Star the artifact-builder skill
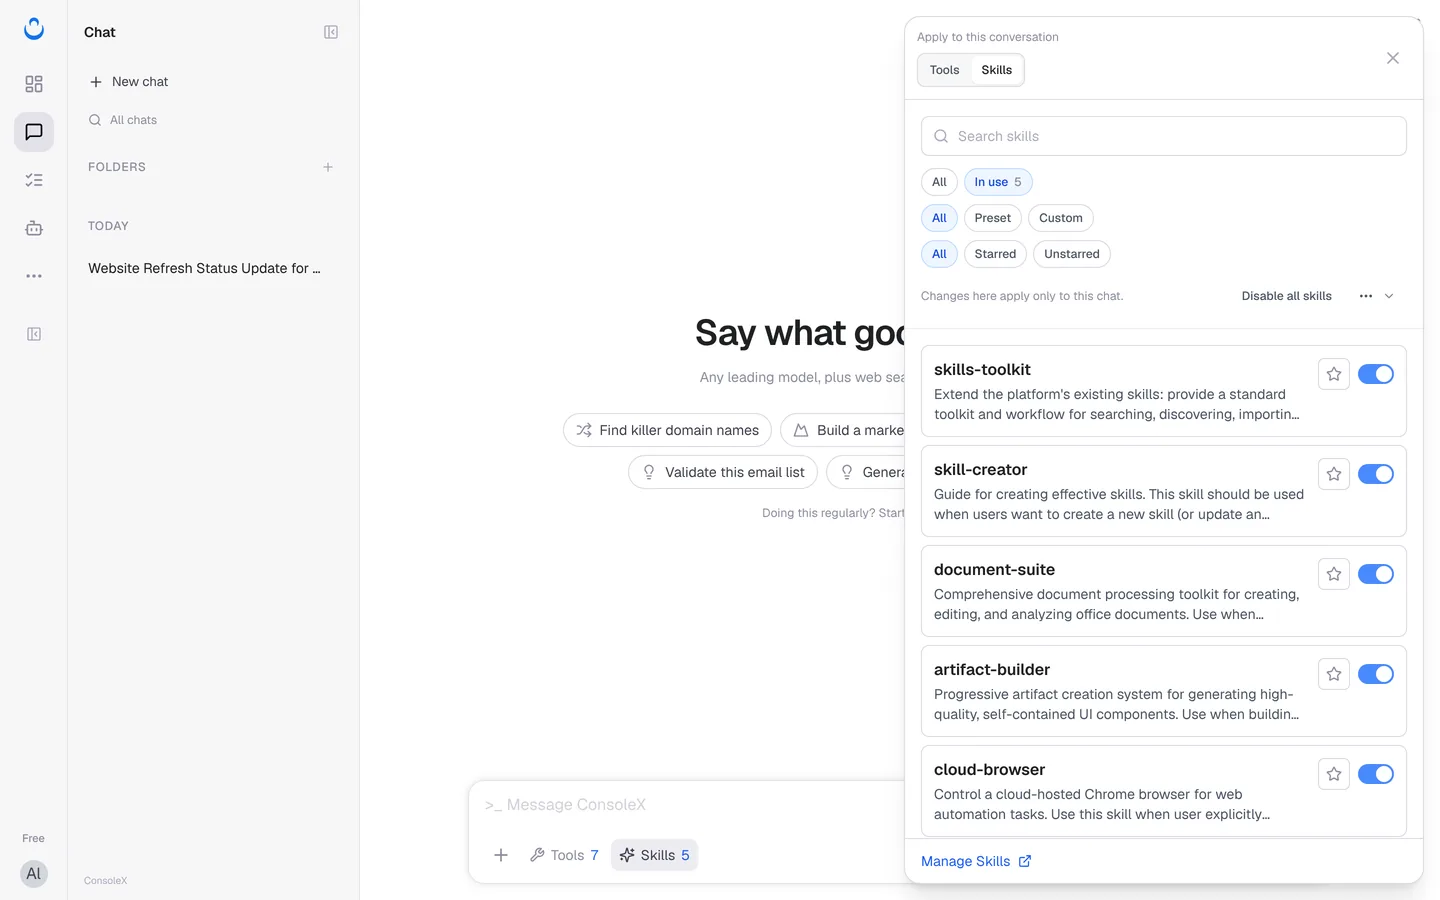Viewport: 1440px width, 900px height. [1334, 674]
